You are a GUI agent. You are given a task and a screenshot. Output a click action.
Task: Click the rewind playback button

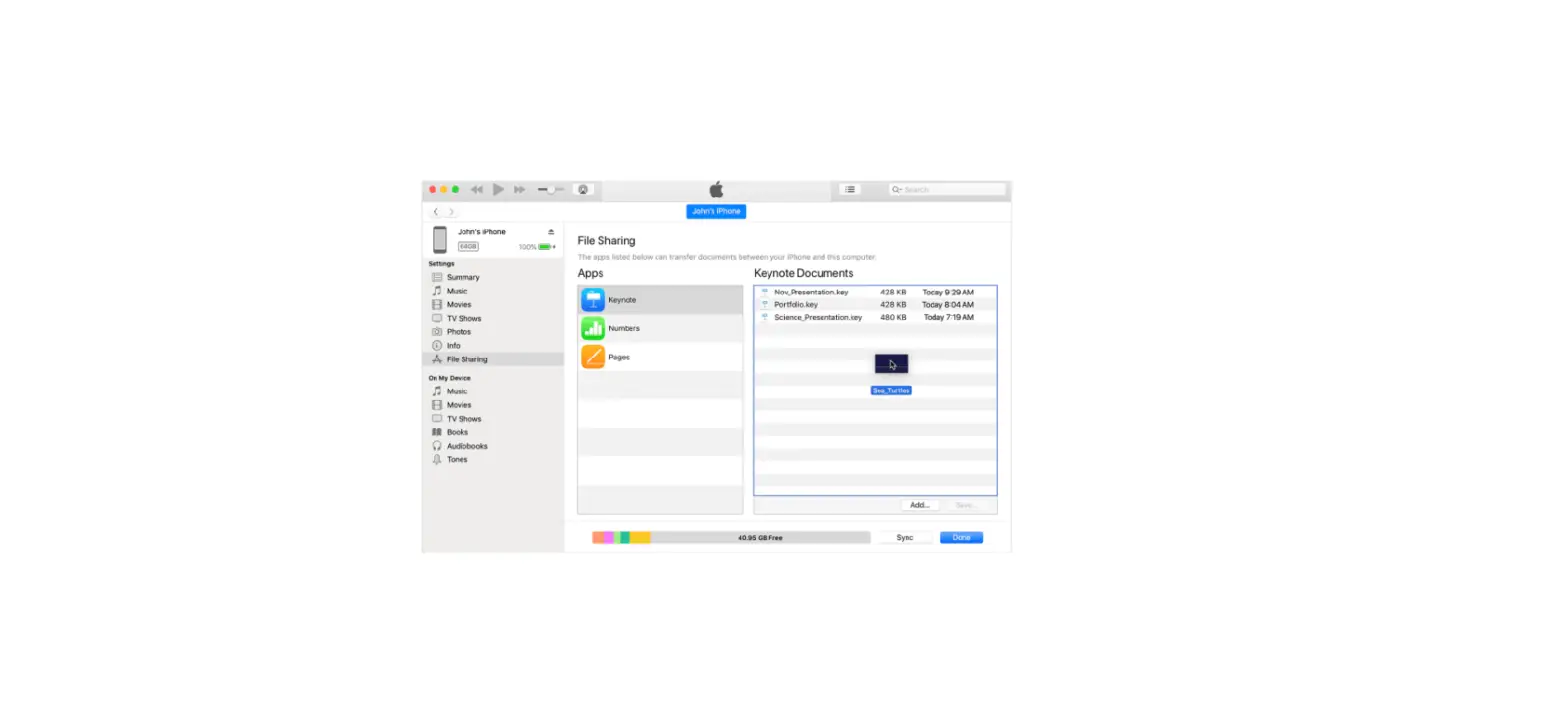click(x=477, y=189)
